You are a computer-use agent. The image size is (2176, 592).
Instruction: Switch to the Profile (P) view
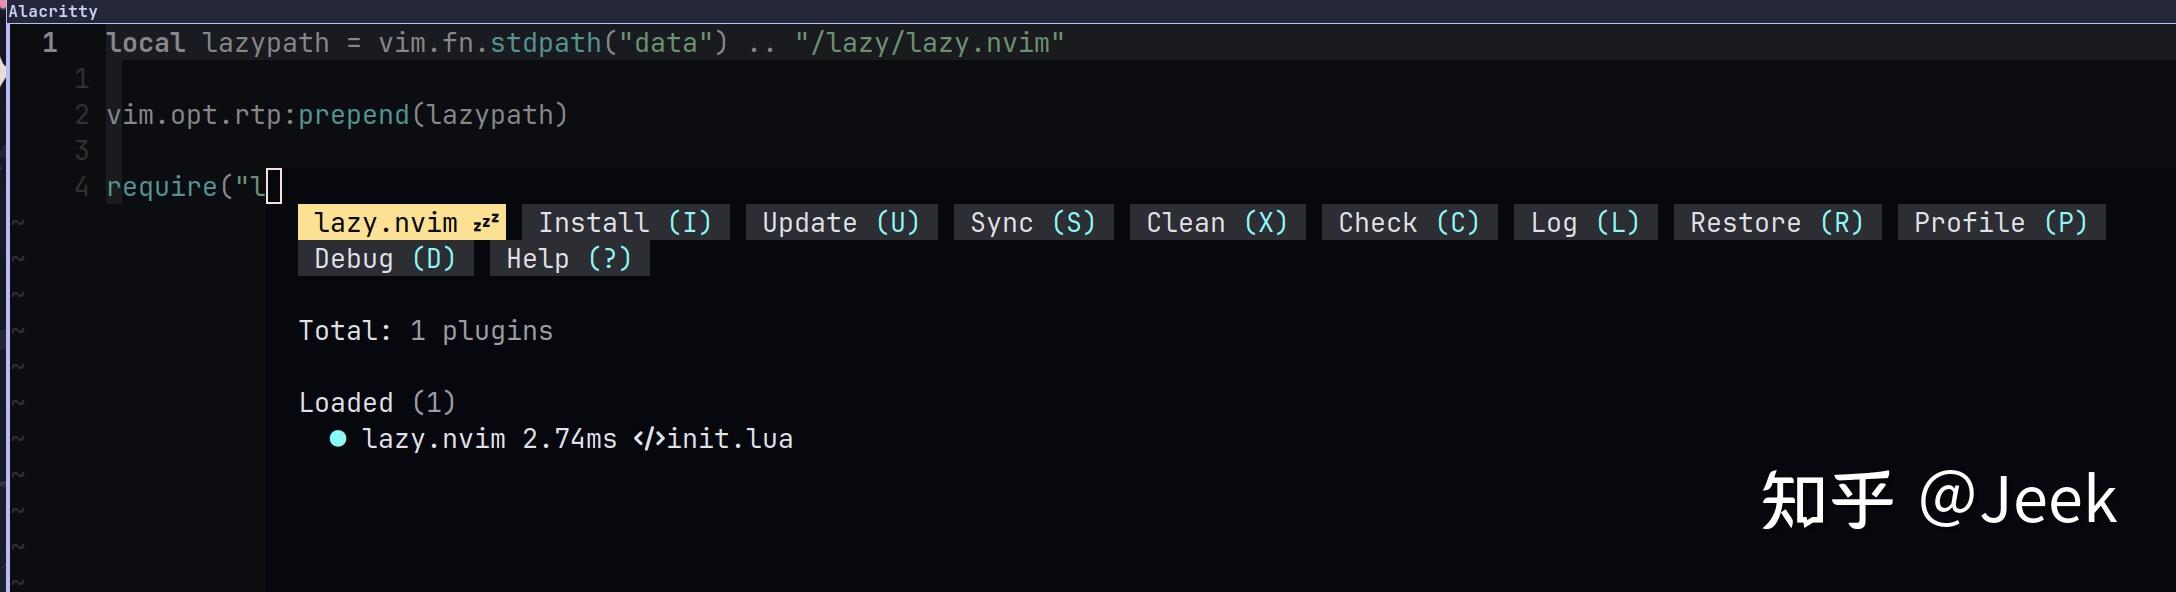click(2001, 222)
